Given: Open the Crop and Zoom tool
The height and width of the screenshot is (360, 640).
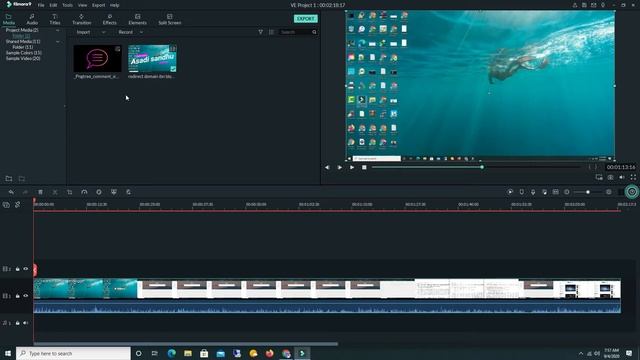Looking at the screenshot, I should [69, 192].
